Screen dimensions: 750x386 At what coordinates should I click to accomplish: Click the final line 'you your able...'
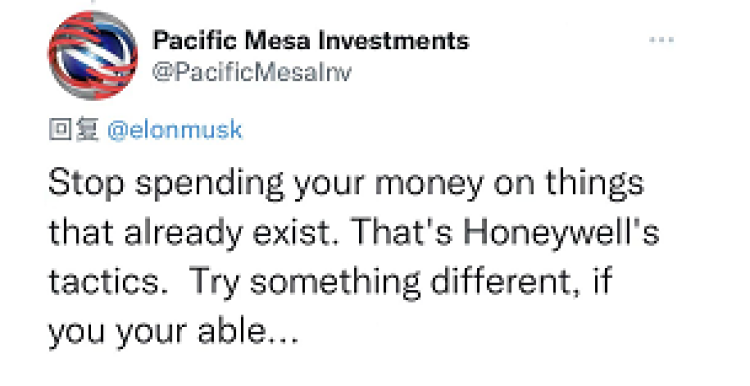[x=174, y=332]
